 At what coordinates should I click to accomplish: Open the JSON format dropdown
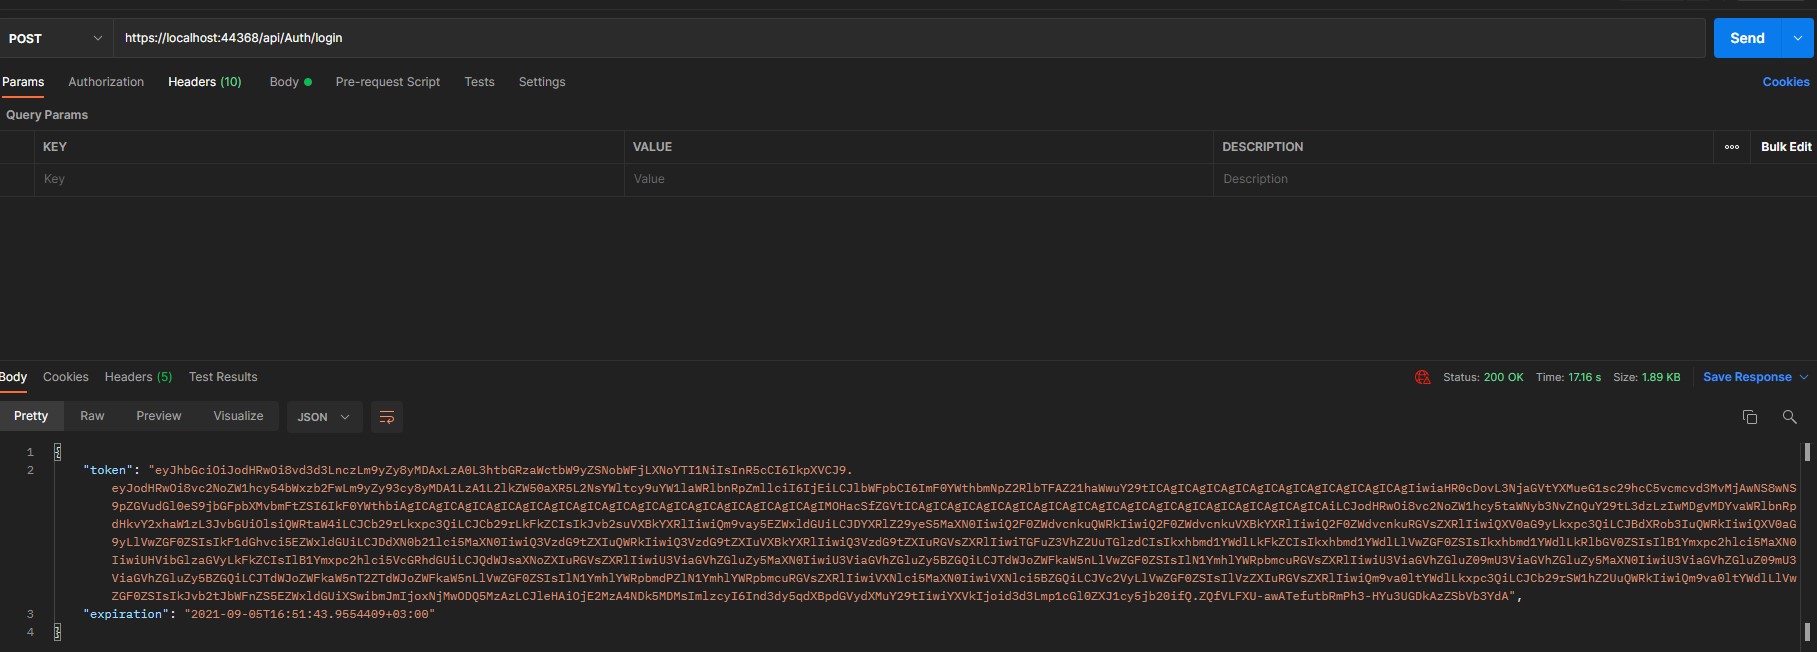(x=323, y=417)
